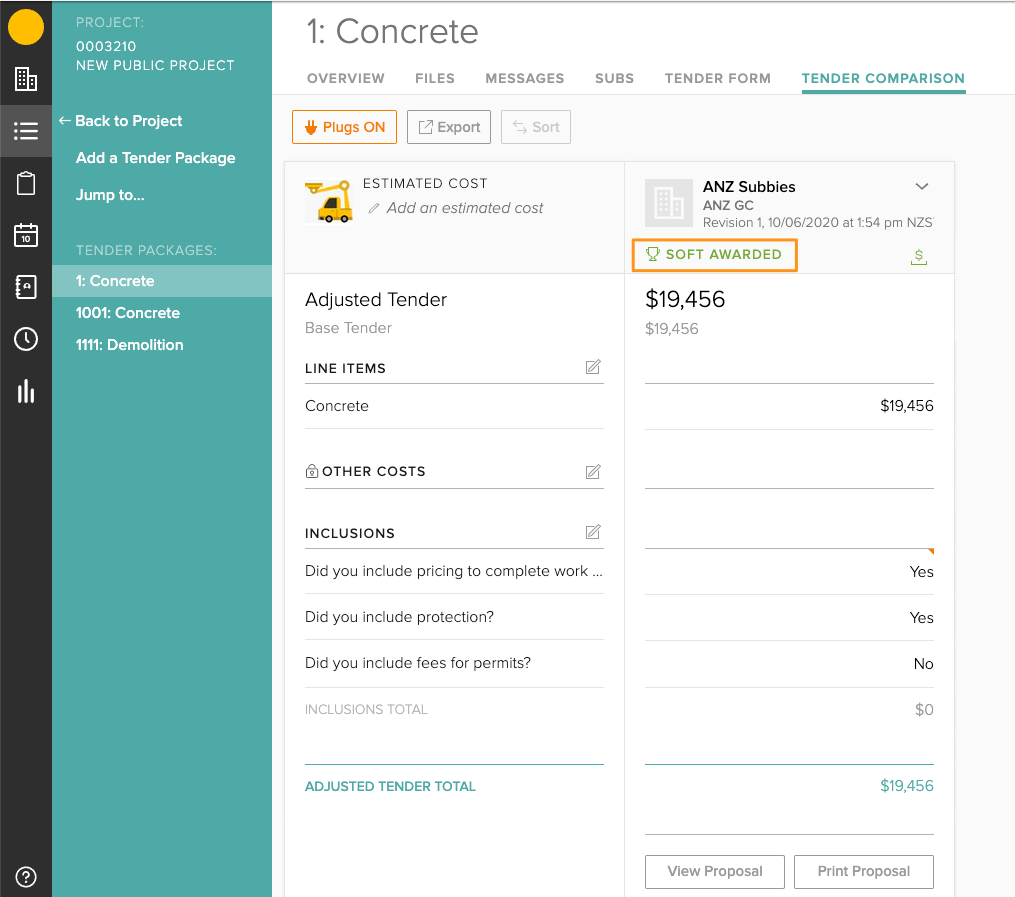
Task: Open the calendar icon in sidebar
Action: [x=26, y=235]
